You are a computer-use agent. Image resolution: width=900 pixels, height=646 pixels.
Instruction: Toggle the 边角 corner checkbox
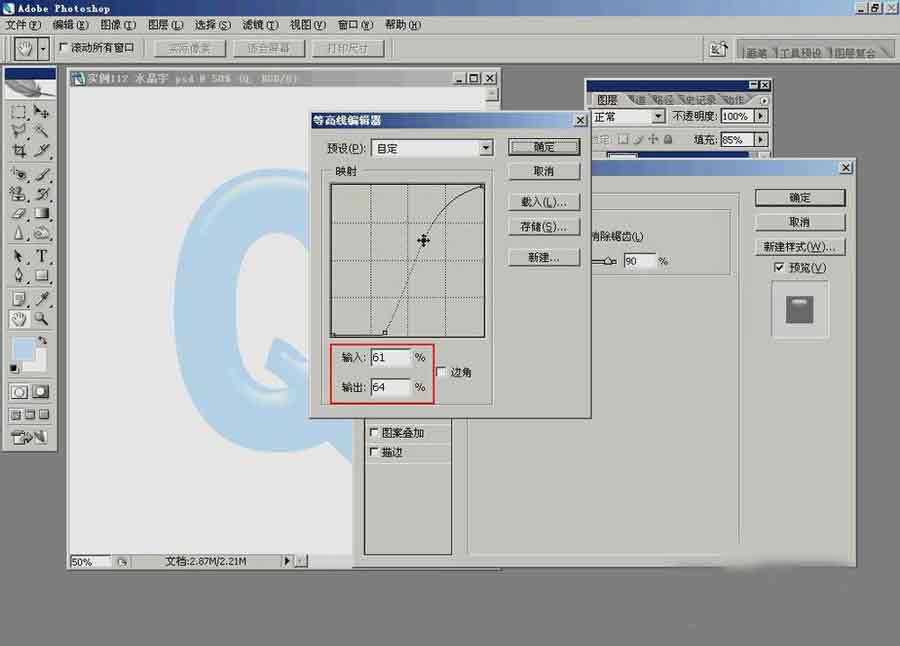click(x=441, y=371)
